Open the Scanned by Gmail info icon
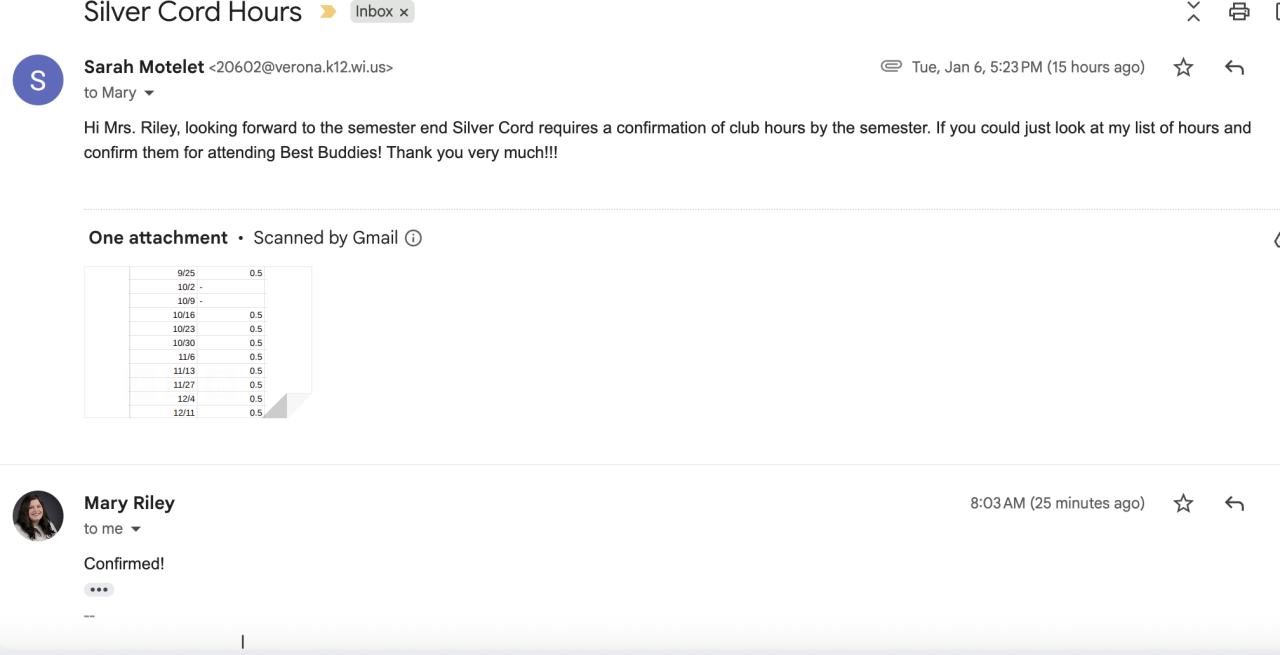Image resolution: width=1280 pixels, height=655 pixels. (x=413, y=238)
